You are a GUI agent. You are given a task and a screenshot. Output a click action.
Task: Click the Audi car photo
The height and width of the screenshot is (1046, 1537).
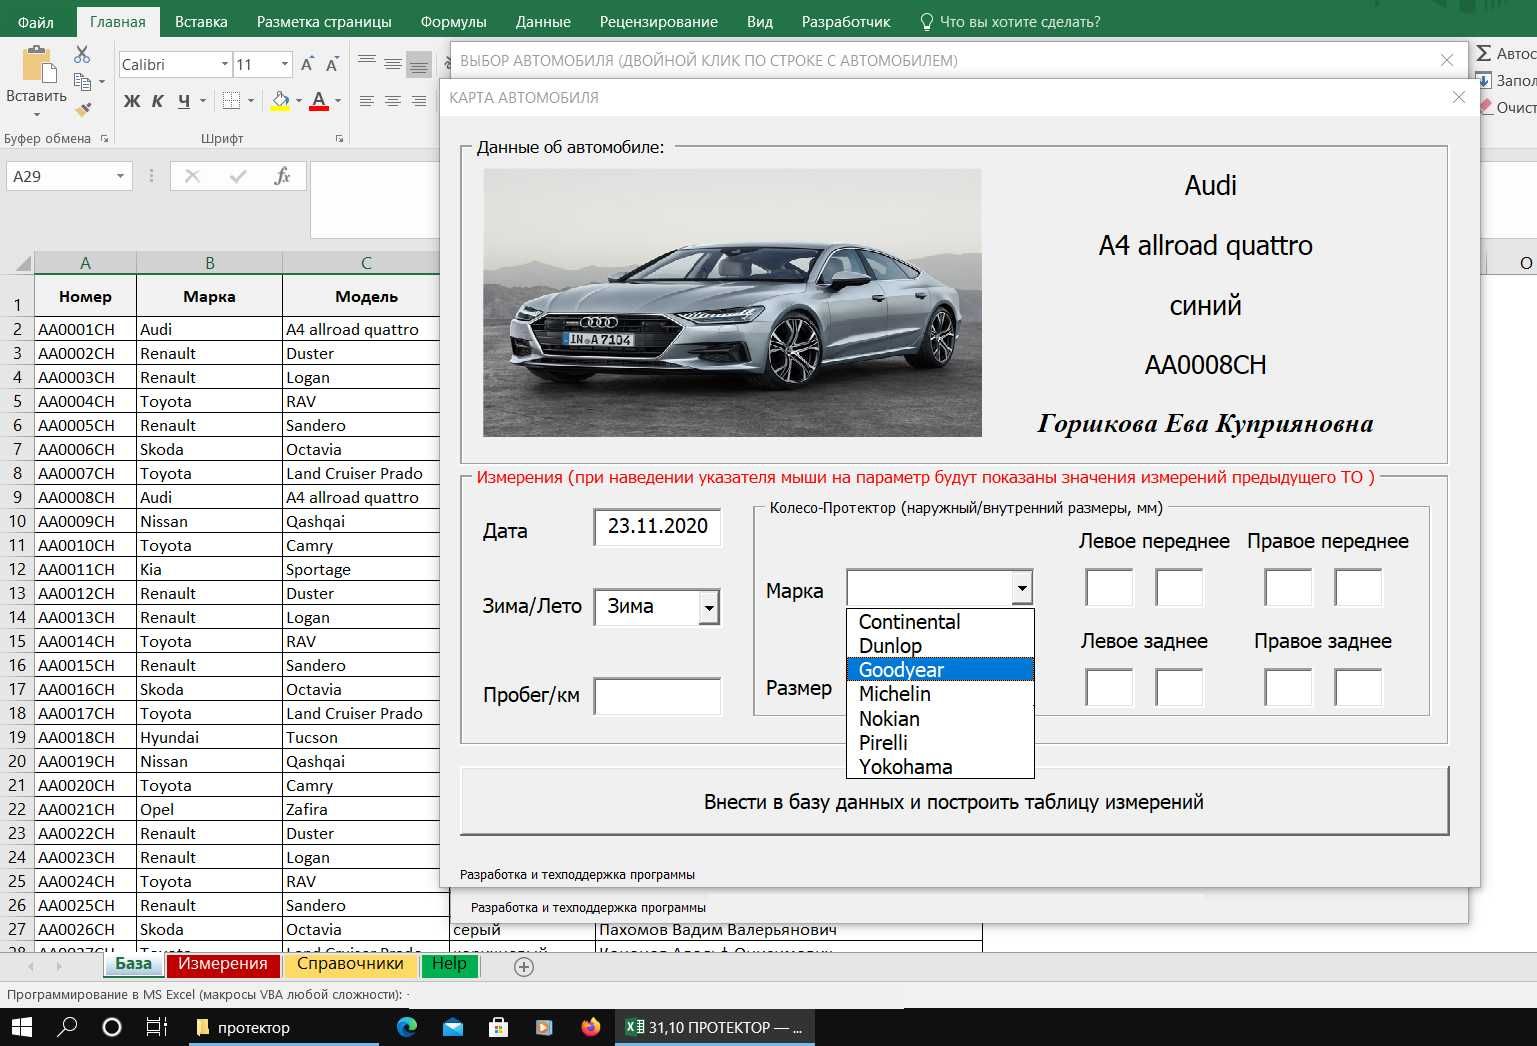point(732,302)
